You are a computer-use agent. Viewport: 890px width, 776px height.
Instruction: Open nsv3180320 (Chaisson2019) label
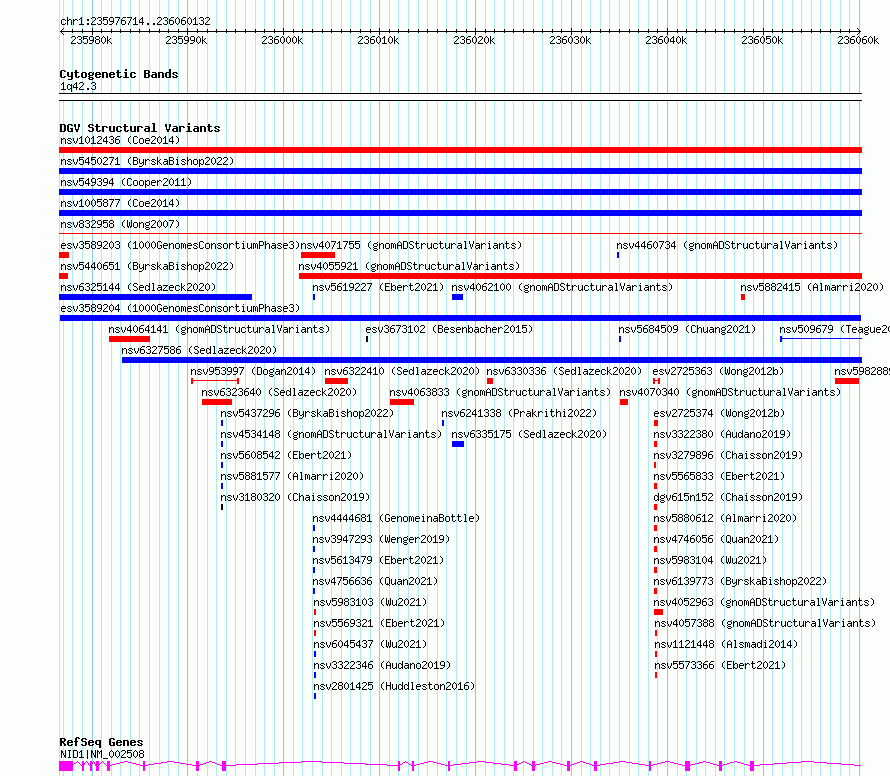tap(295, 497)
